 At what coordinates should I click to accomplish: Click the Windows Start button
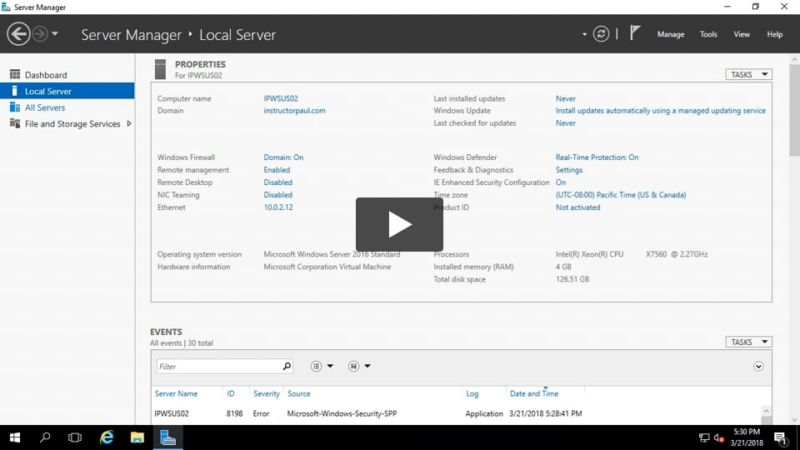(15, 438)
